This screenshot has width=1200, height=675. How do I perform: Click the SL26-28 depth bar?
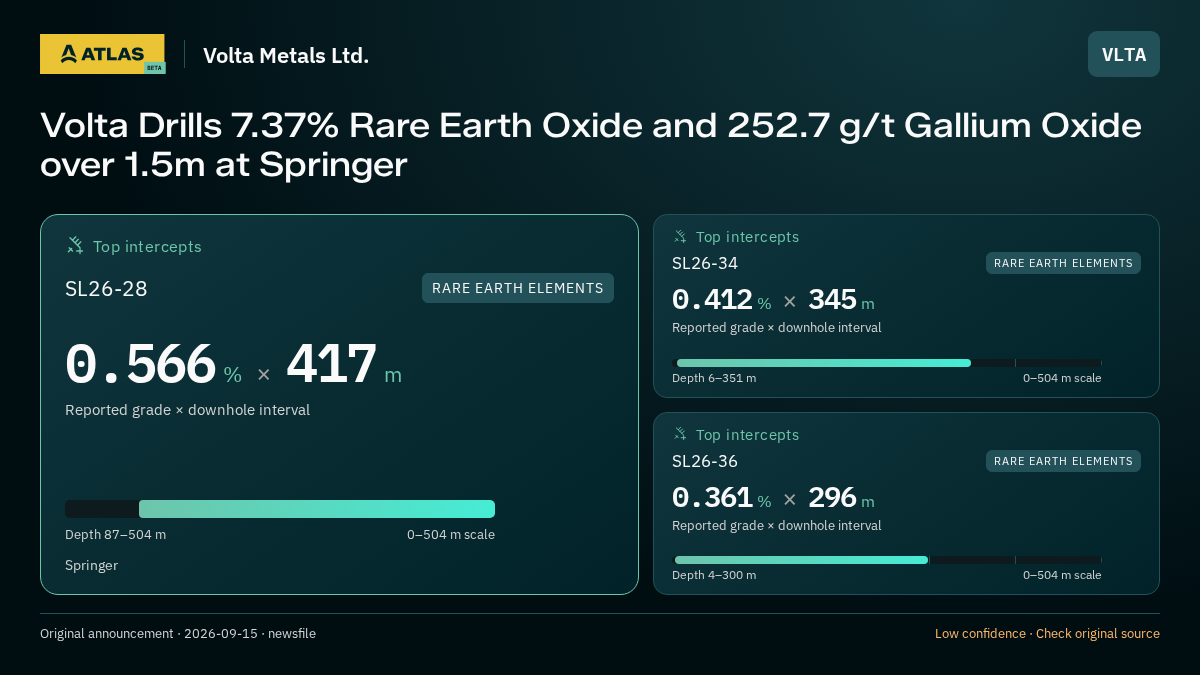tap(280, 509)
